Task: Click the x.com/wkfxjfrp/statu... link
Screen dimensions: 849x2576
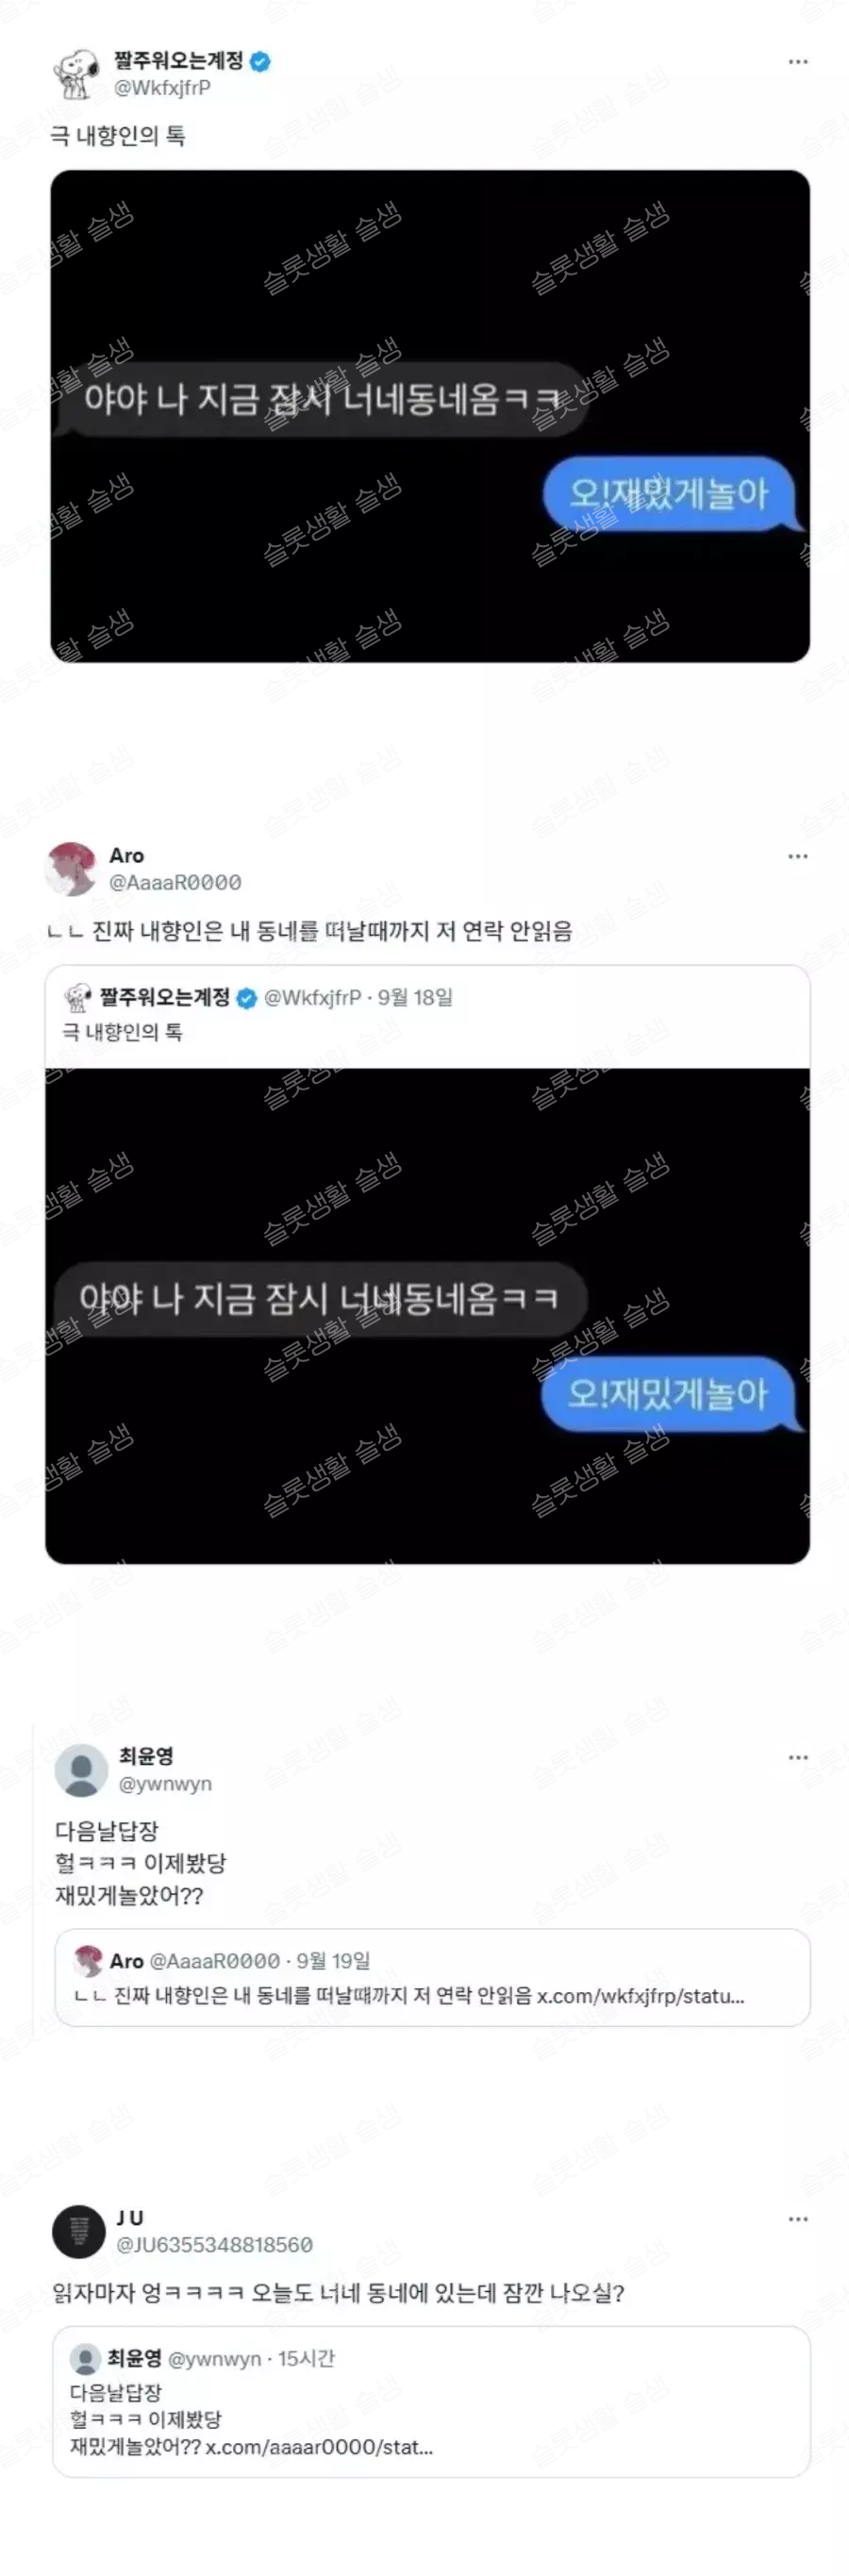Action: pos(640,1996)
